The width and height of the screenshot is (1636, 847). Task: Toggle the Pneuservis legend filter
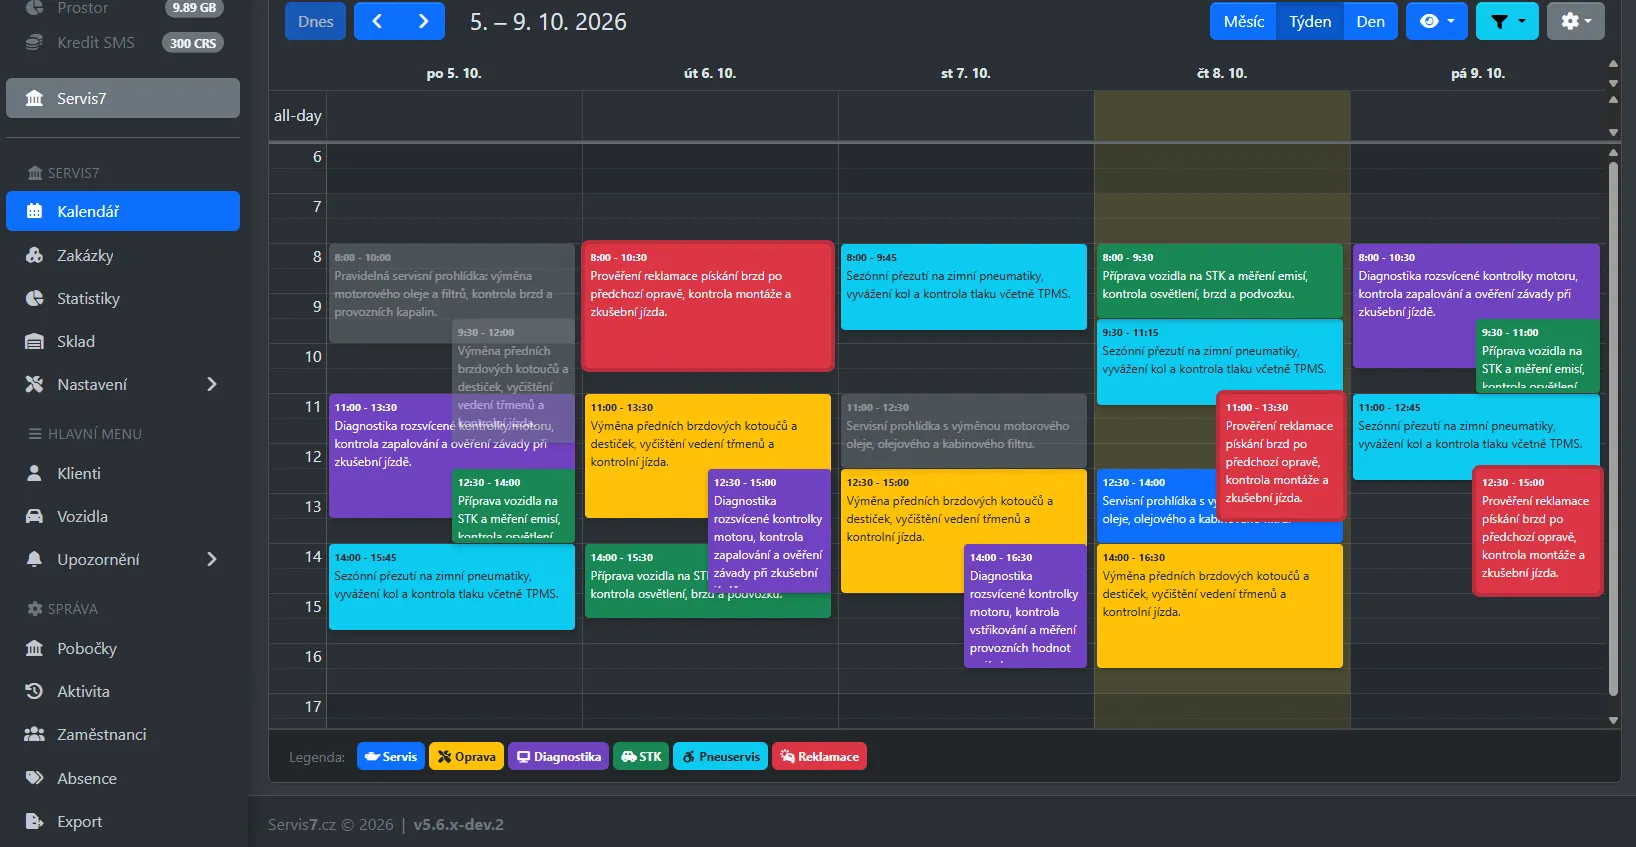[x=721, y=756]
